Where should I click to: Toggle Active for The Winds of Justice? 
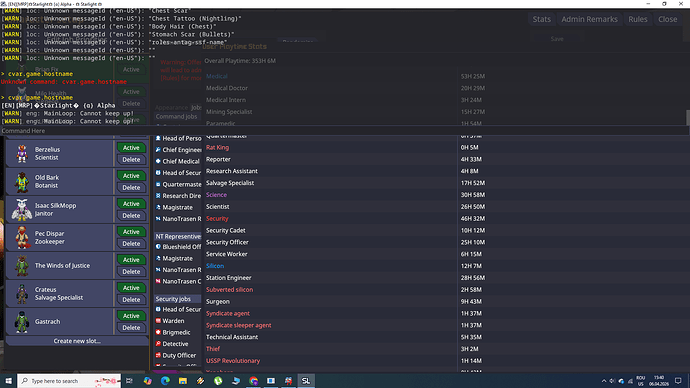131,260
